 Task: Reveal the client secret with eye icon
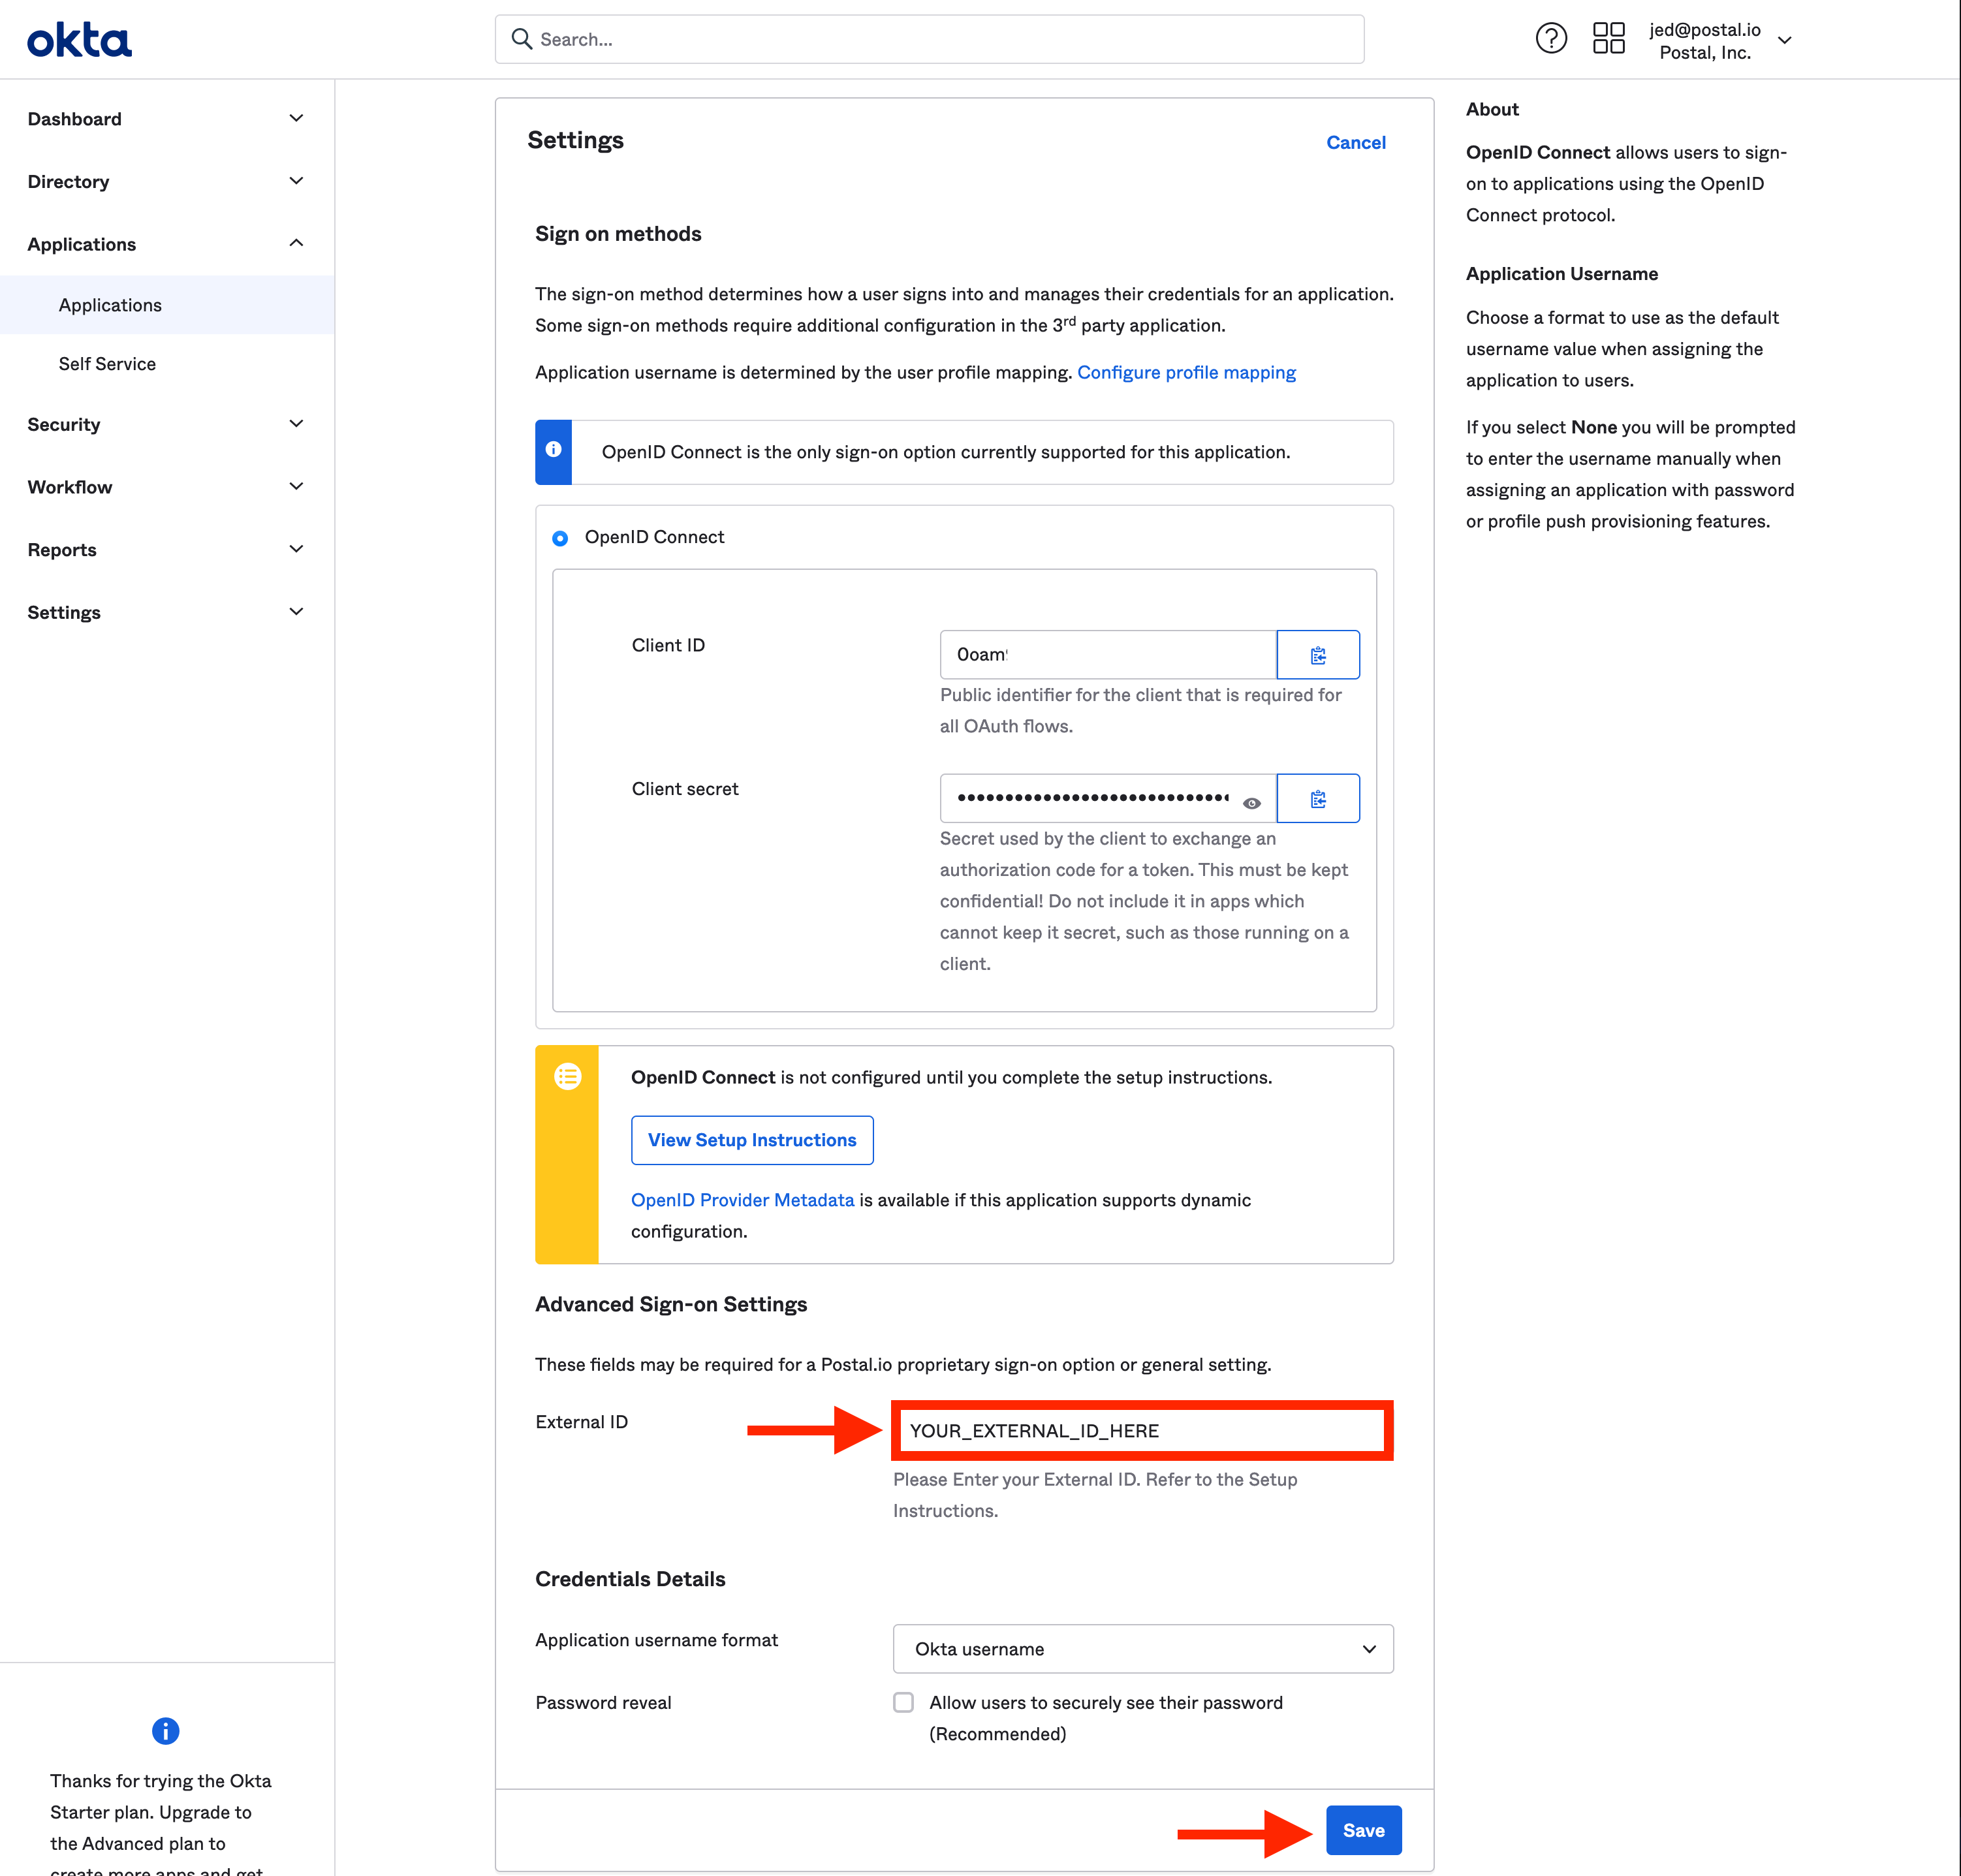(1251, 803)
